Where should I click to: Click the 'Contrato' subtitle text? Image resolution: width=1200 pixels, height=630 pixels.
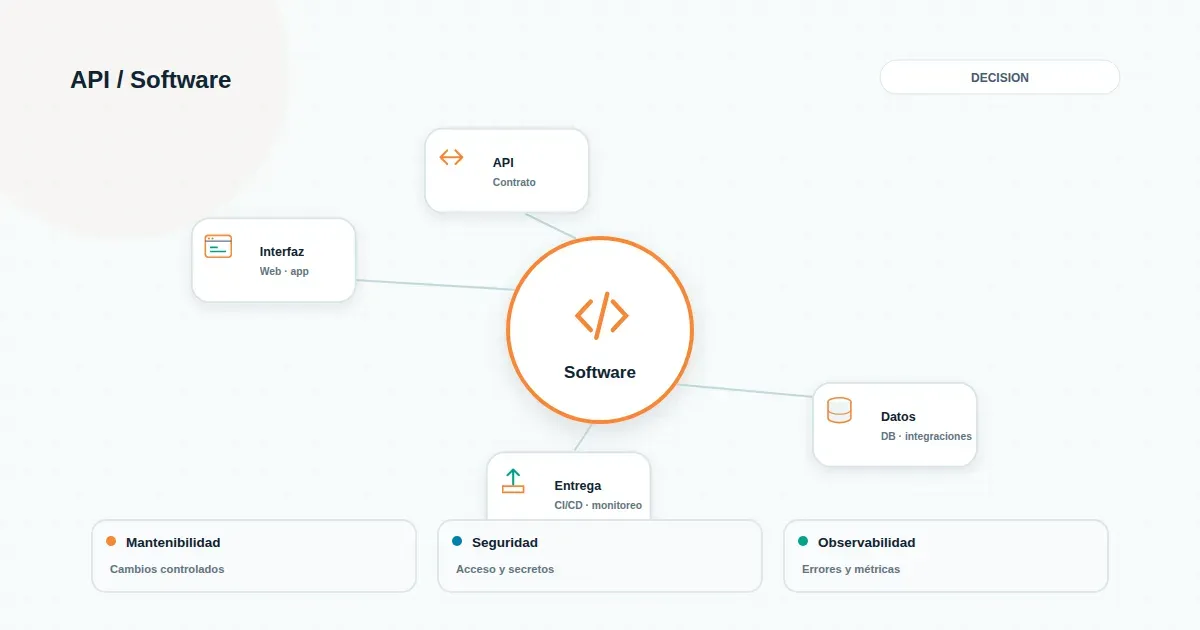coord(514,182)
